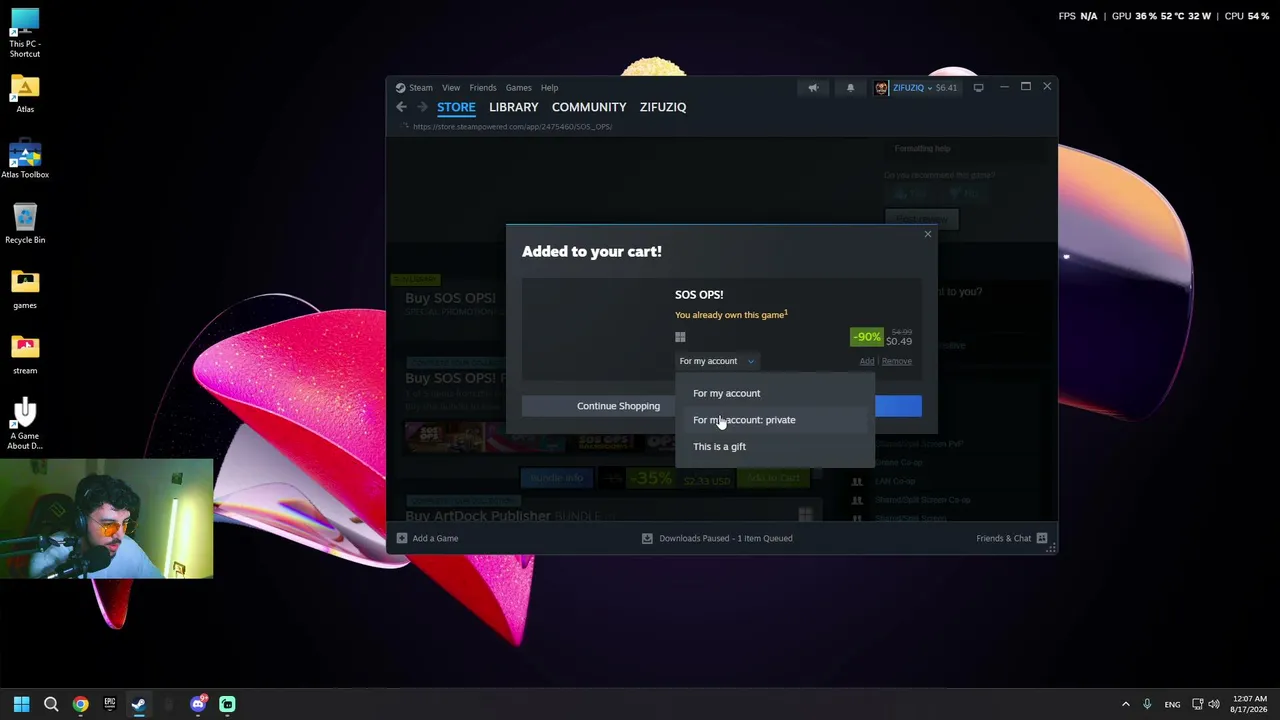The height and width of the screenshot is (720, 1280).
Task: Open the taskbar clock and date
Action: [1251, 704]
